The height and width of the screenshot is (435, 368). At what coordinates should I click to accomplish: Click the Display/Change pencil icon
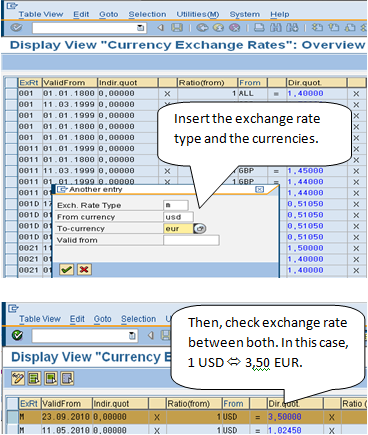pyautogui.click(x=18, y=378)
